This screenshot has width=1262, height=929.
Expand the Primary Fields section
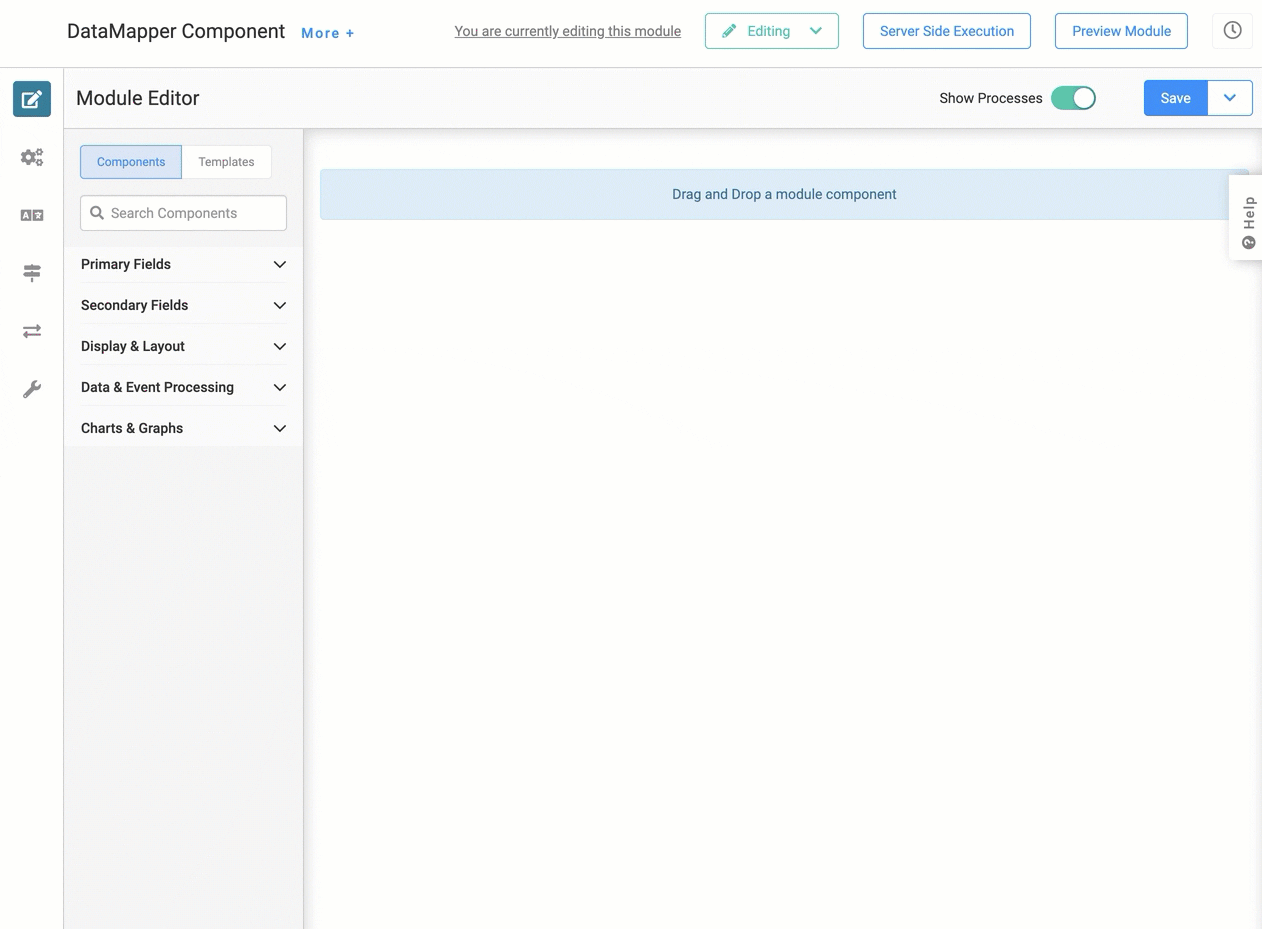point(183,264)
